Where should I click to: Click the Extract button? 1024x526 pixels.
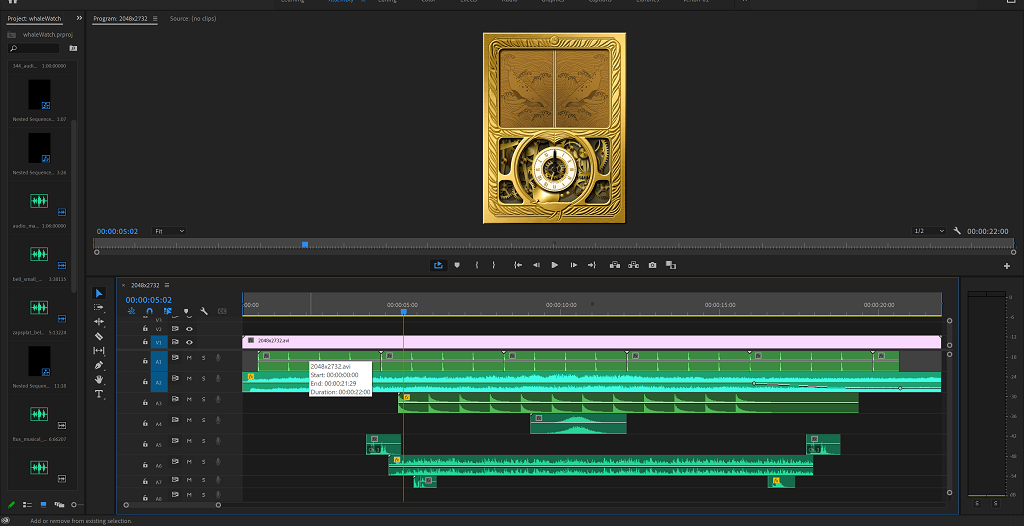pos(633,265)
